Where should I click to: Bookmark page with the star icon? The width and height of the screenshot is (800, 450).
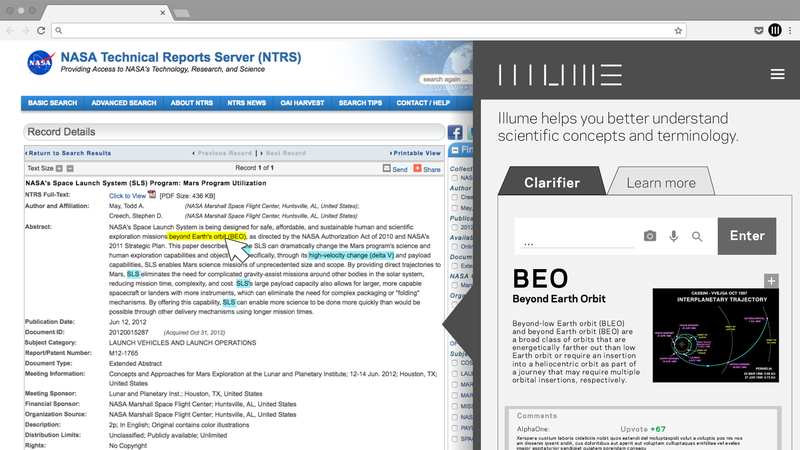(x=679, y=31)
